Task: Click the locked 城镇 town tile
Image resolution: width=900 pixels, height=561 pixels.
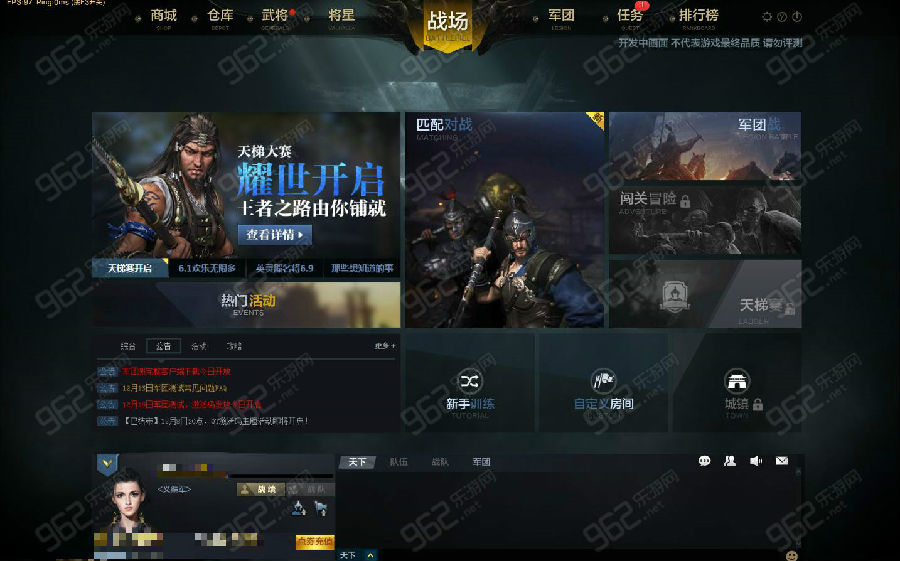Action: (x=737, y=382)
